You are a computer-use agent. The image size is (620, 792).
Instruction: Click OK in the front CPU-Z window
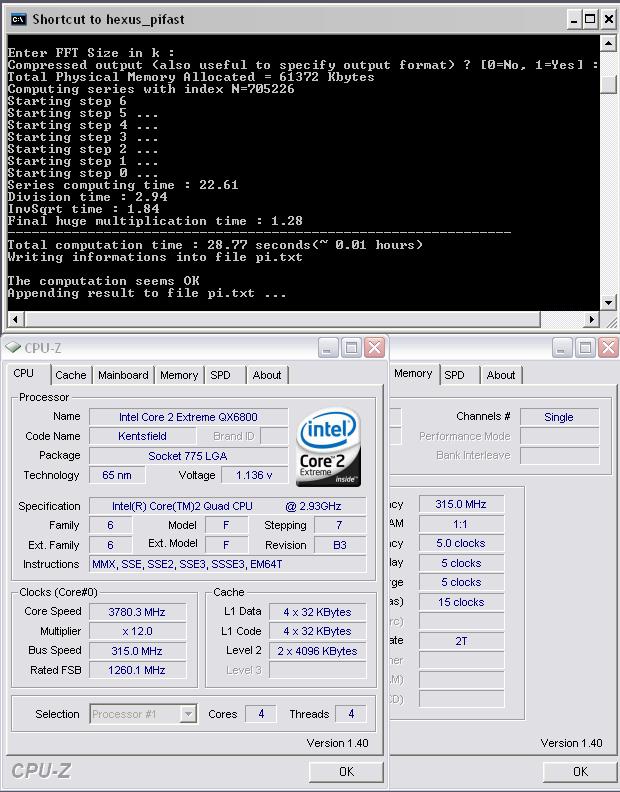(346, 771)
